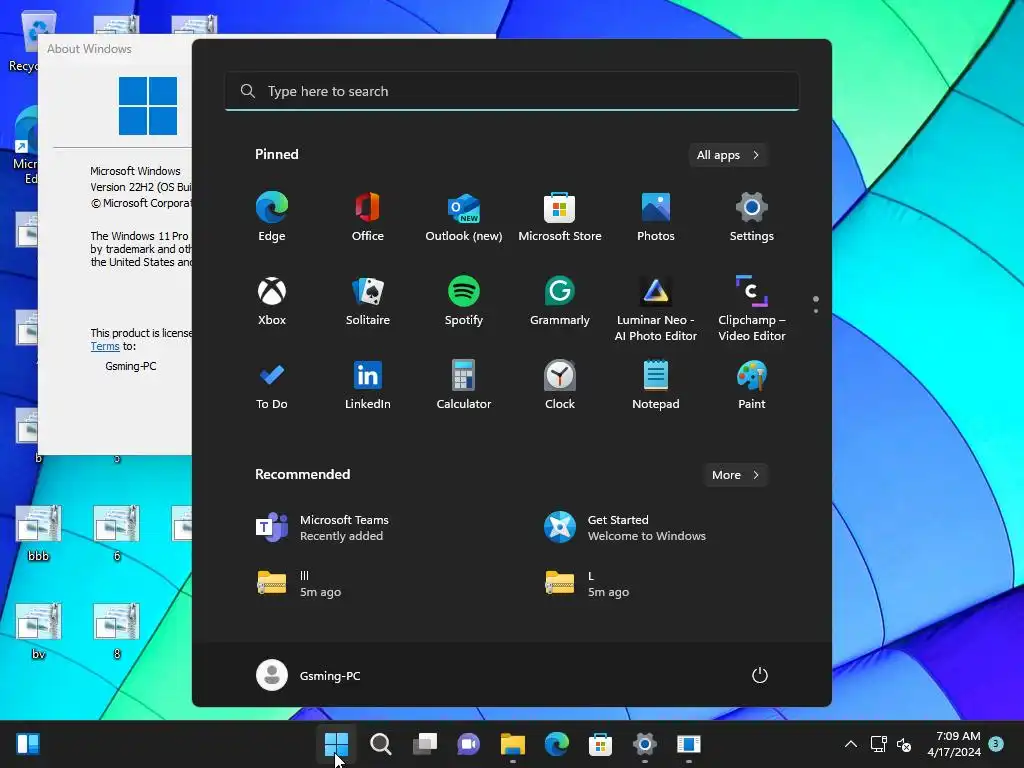Open Microsoft Store pinned app
The image size is (1024, 768).
click(560, 217)
